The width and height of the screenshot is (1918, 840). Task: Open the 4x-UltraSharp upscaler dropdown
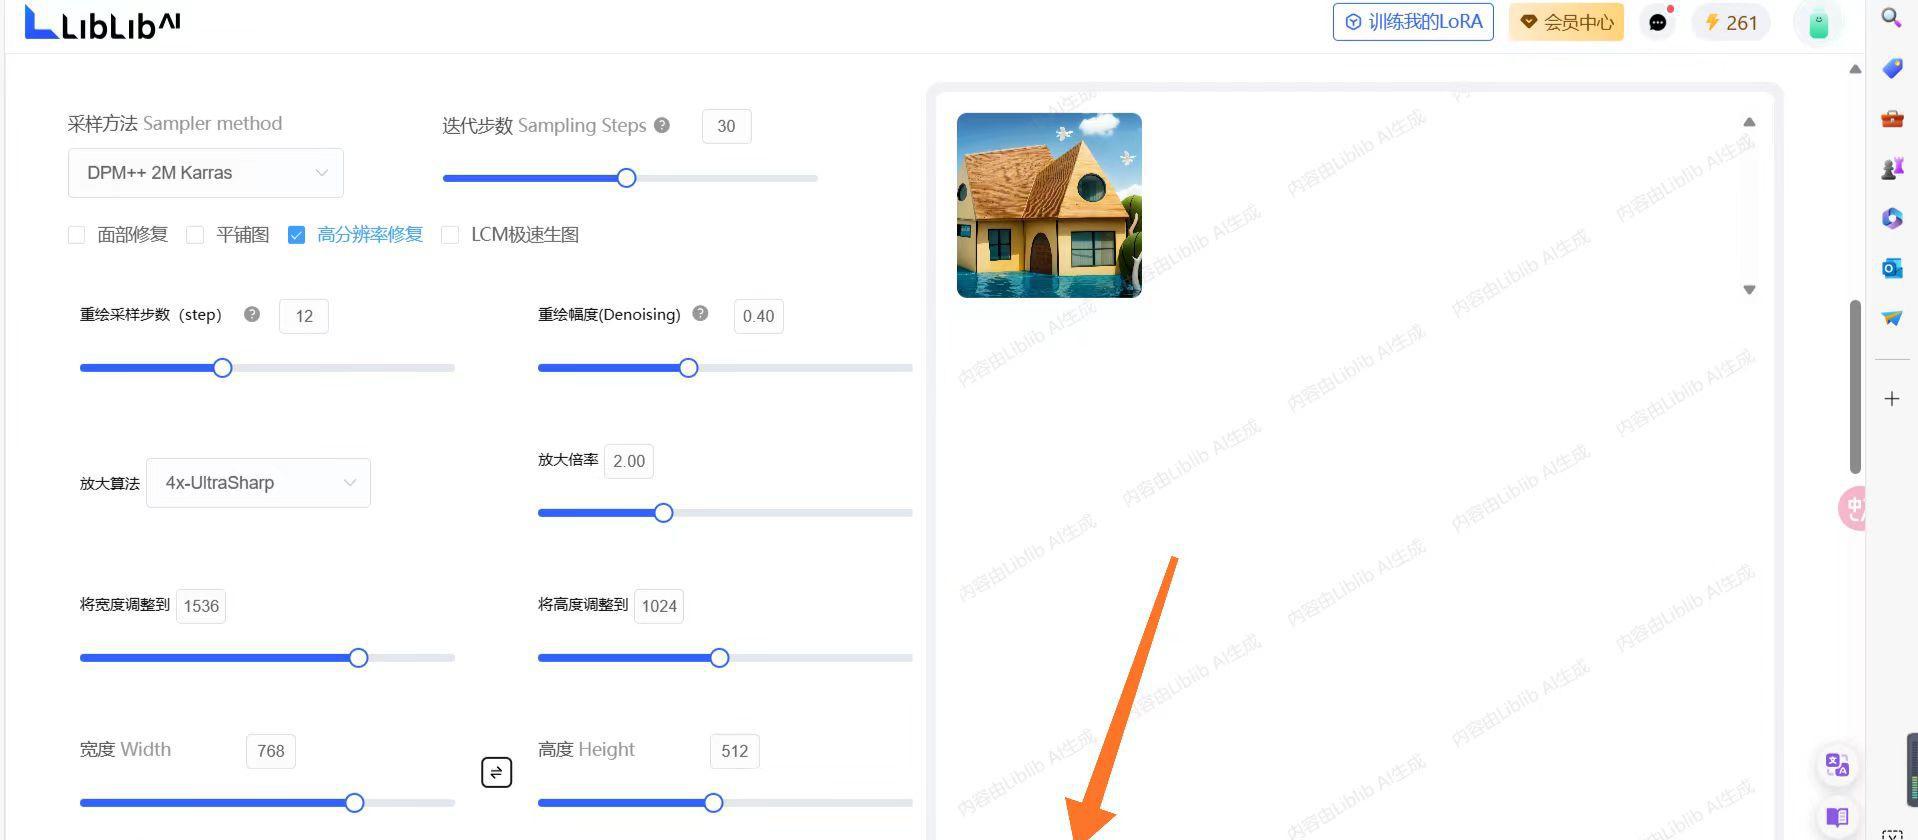click(x=258, y=483)
